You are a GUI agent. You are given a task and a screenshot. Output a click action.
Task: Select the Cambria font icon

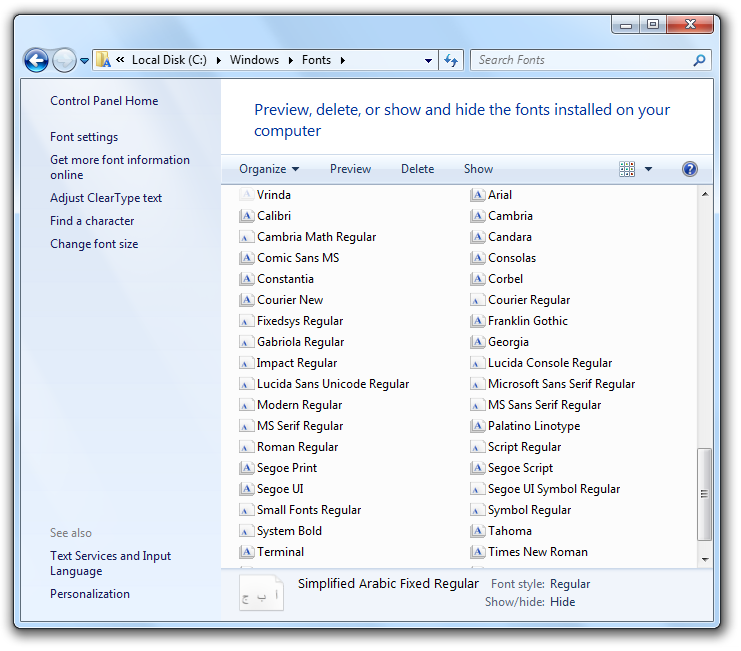pos(477,216)
